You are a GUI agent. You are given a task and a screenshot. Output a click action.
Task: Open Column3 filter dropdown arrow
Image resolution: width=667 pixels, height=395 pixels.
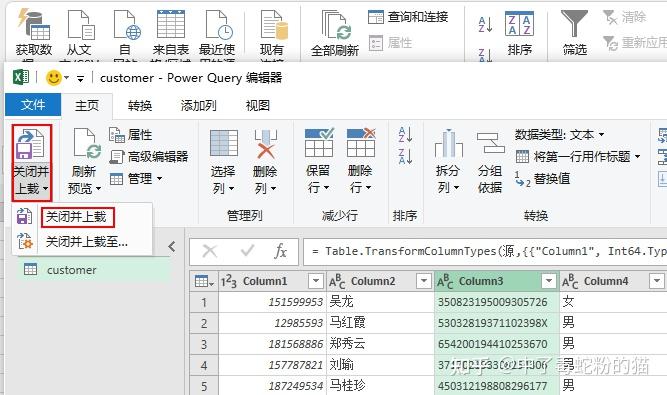tap(549, 281)
